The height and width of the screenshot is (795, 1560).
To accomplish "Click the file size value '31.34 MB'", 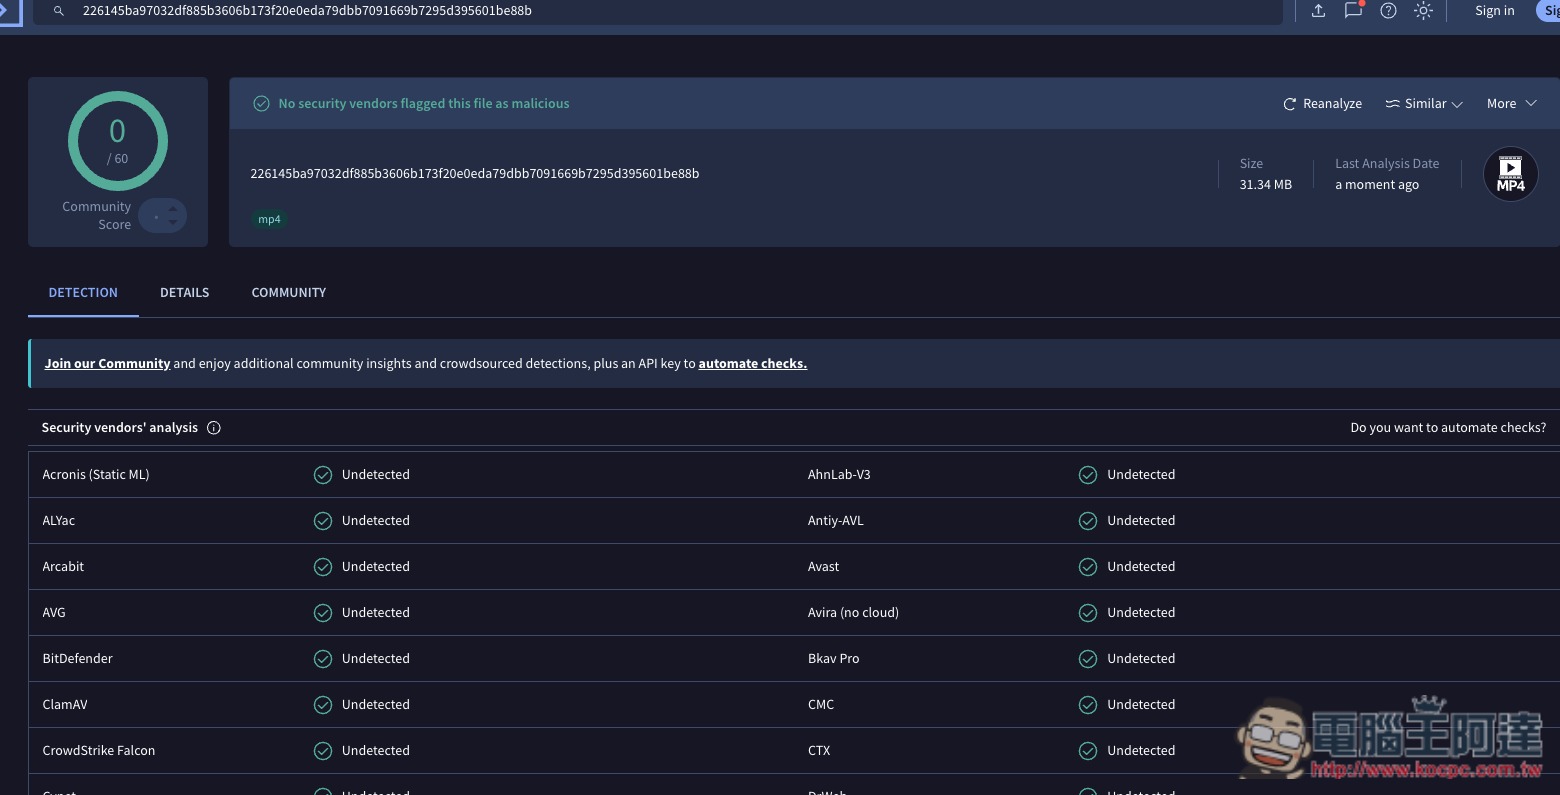I will (1266, 185).
